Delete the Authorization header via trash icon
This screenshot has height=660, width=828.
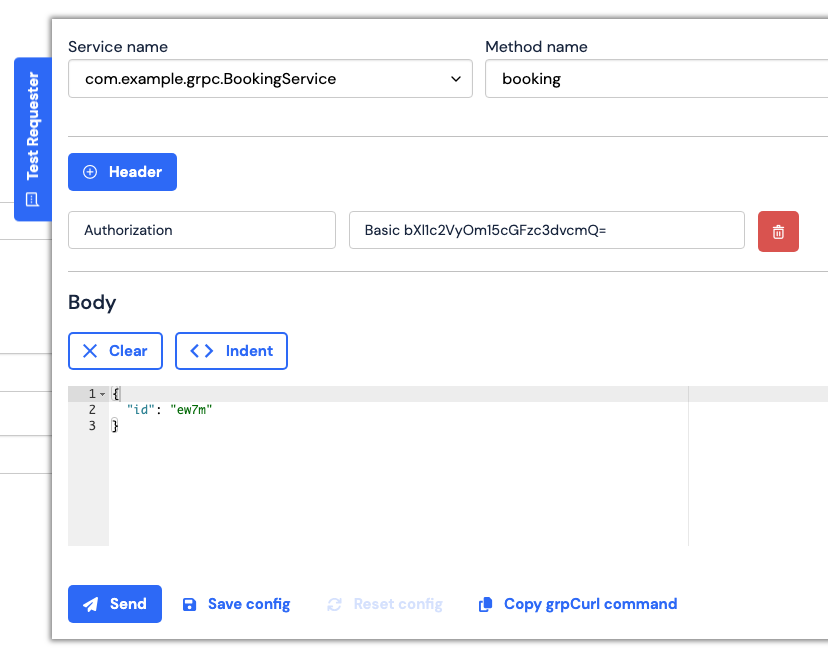(x=778, y=231)
